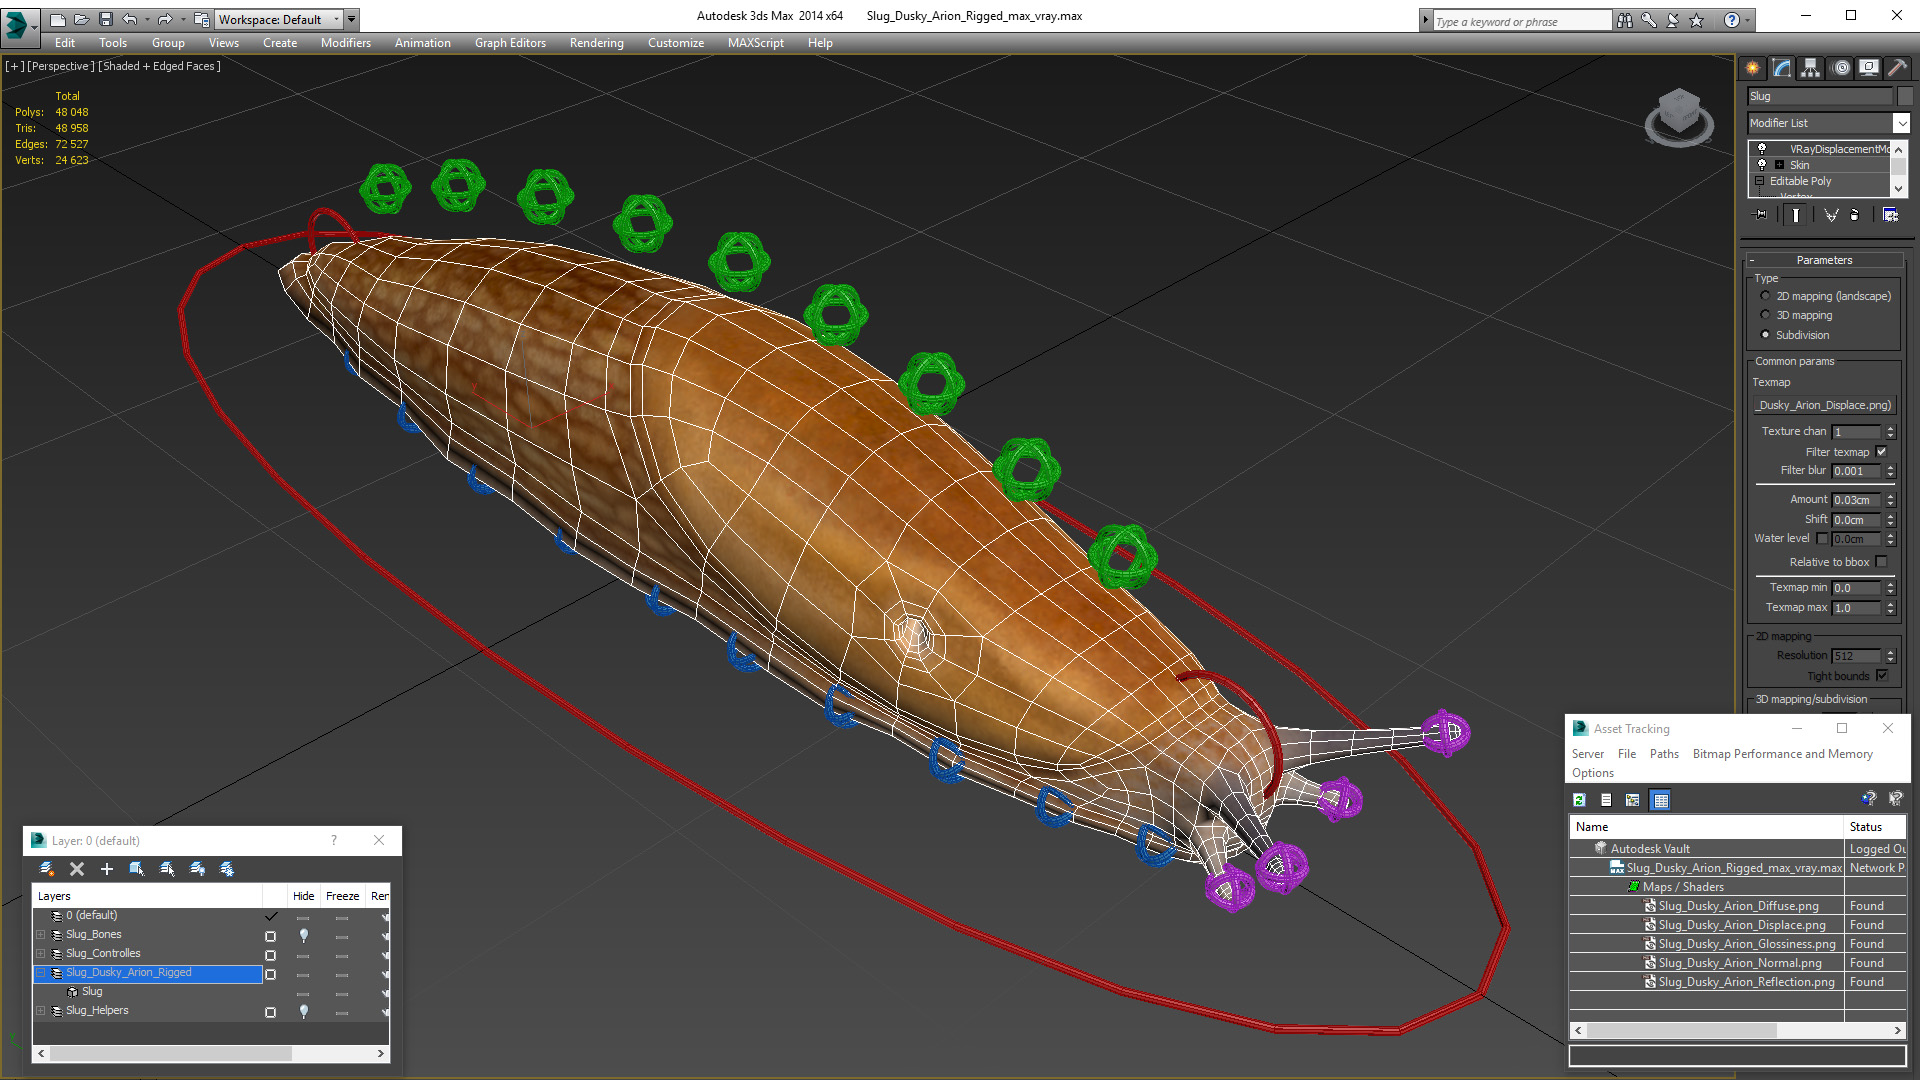The height and width of the screenshot is (1080, 1920).
Task: Expand the Slug_Helpers layer
Action: (x=41, y=1011)
